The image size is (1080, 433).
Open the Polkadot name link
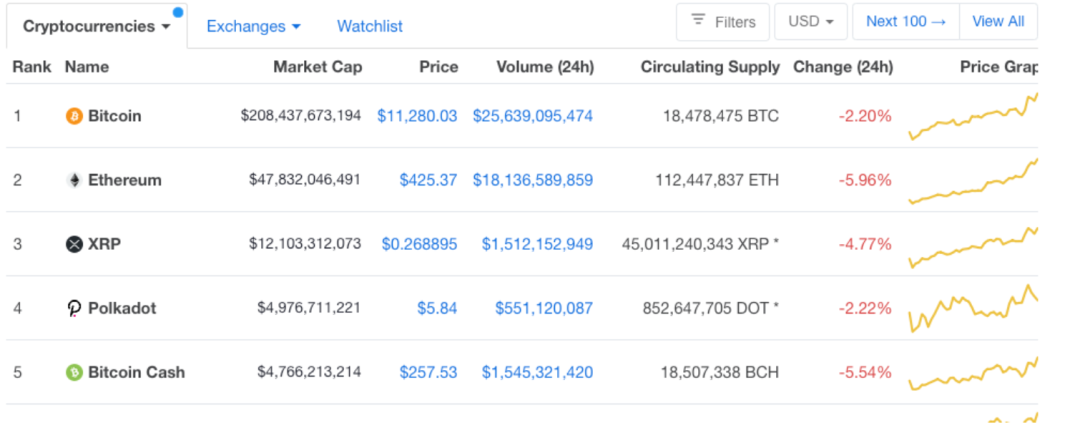(122, 308)
